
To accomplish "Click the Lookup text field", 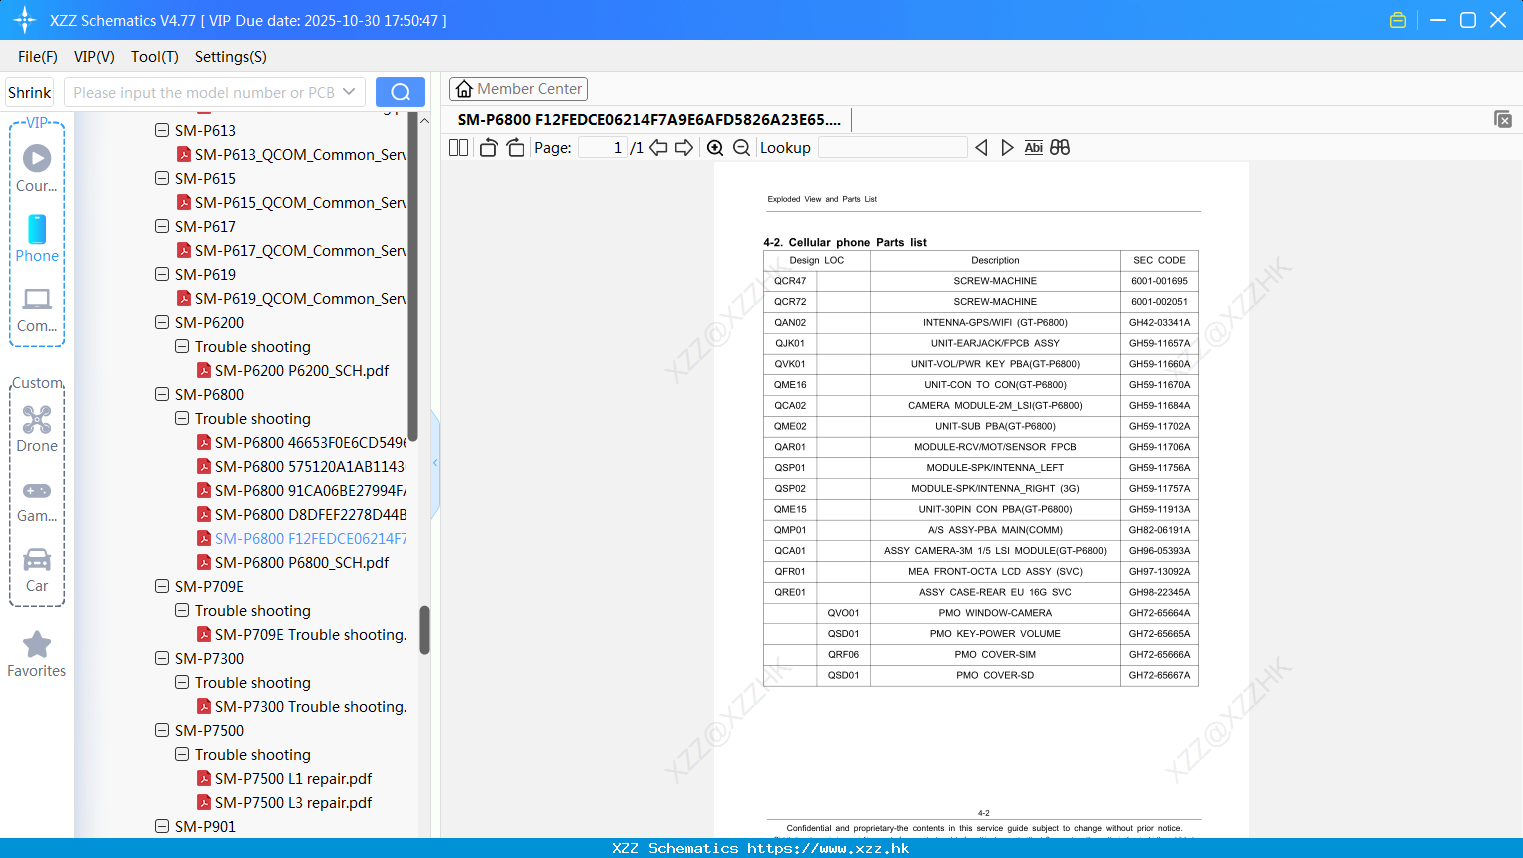I will [892, 147].
